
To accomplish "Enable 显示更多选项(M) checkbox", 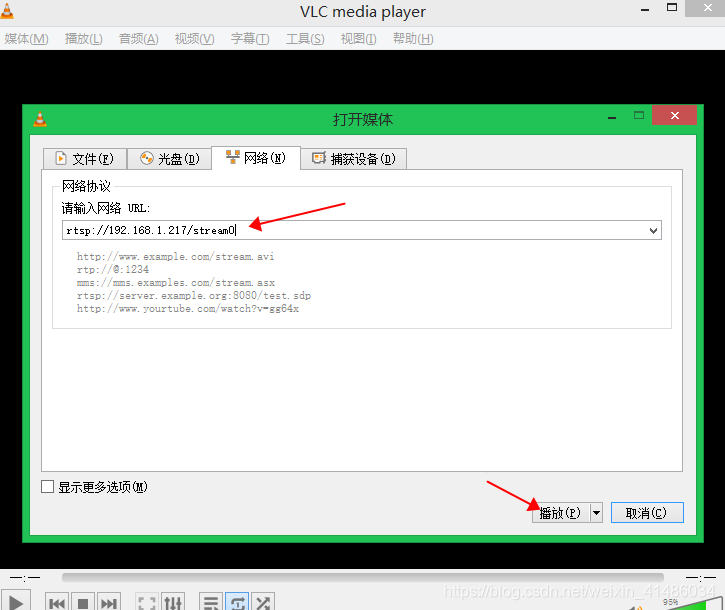I will point(48,487).
